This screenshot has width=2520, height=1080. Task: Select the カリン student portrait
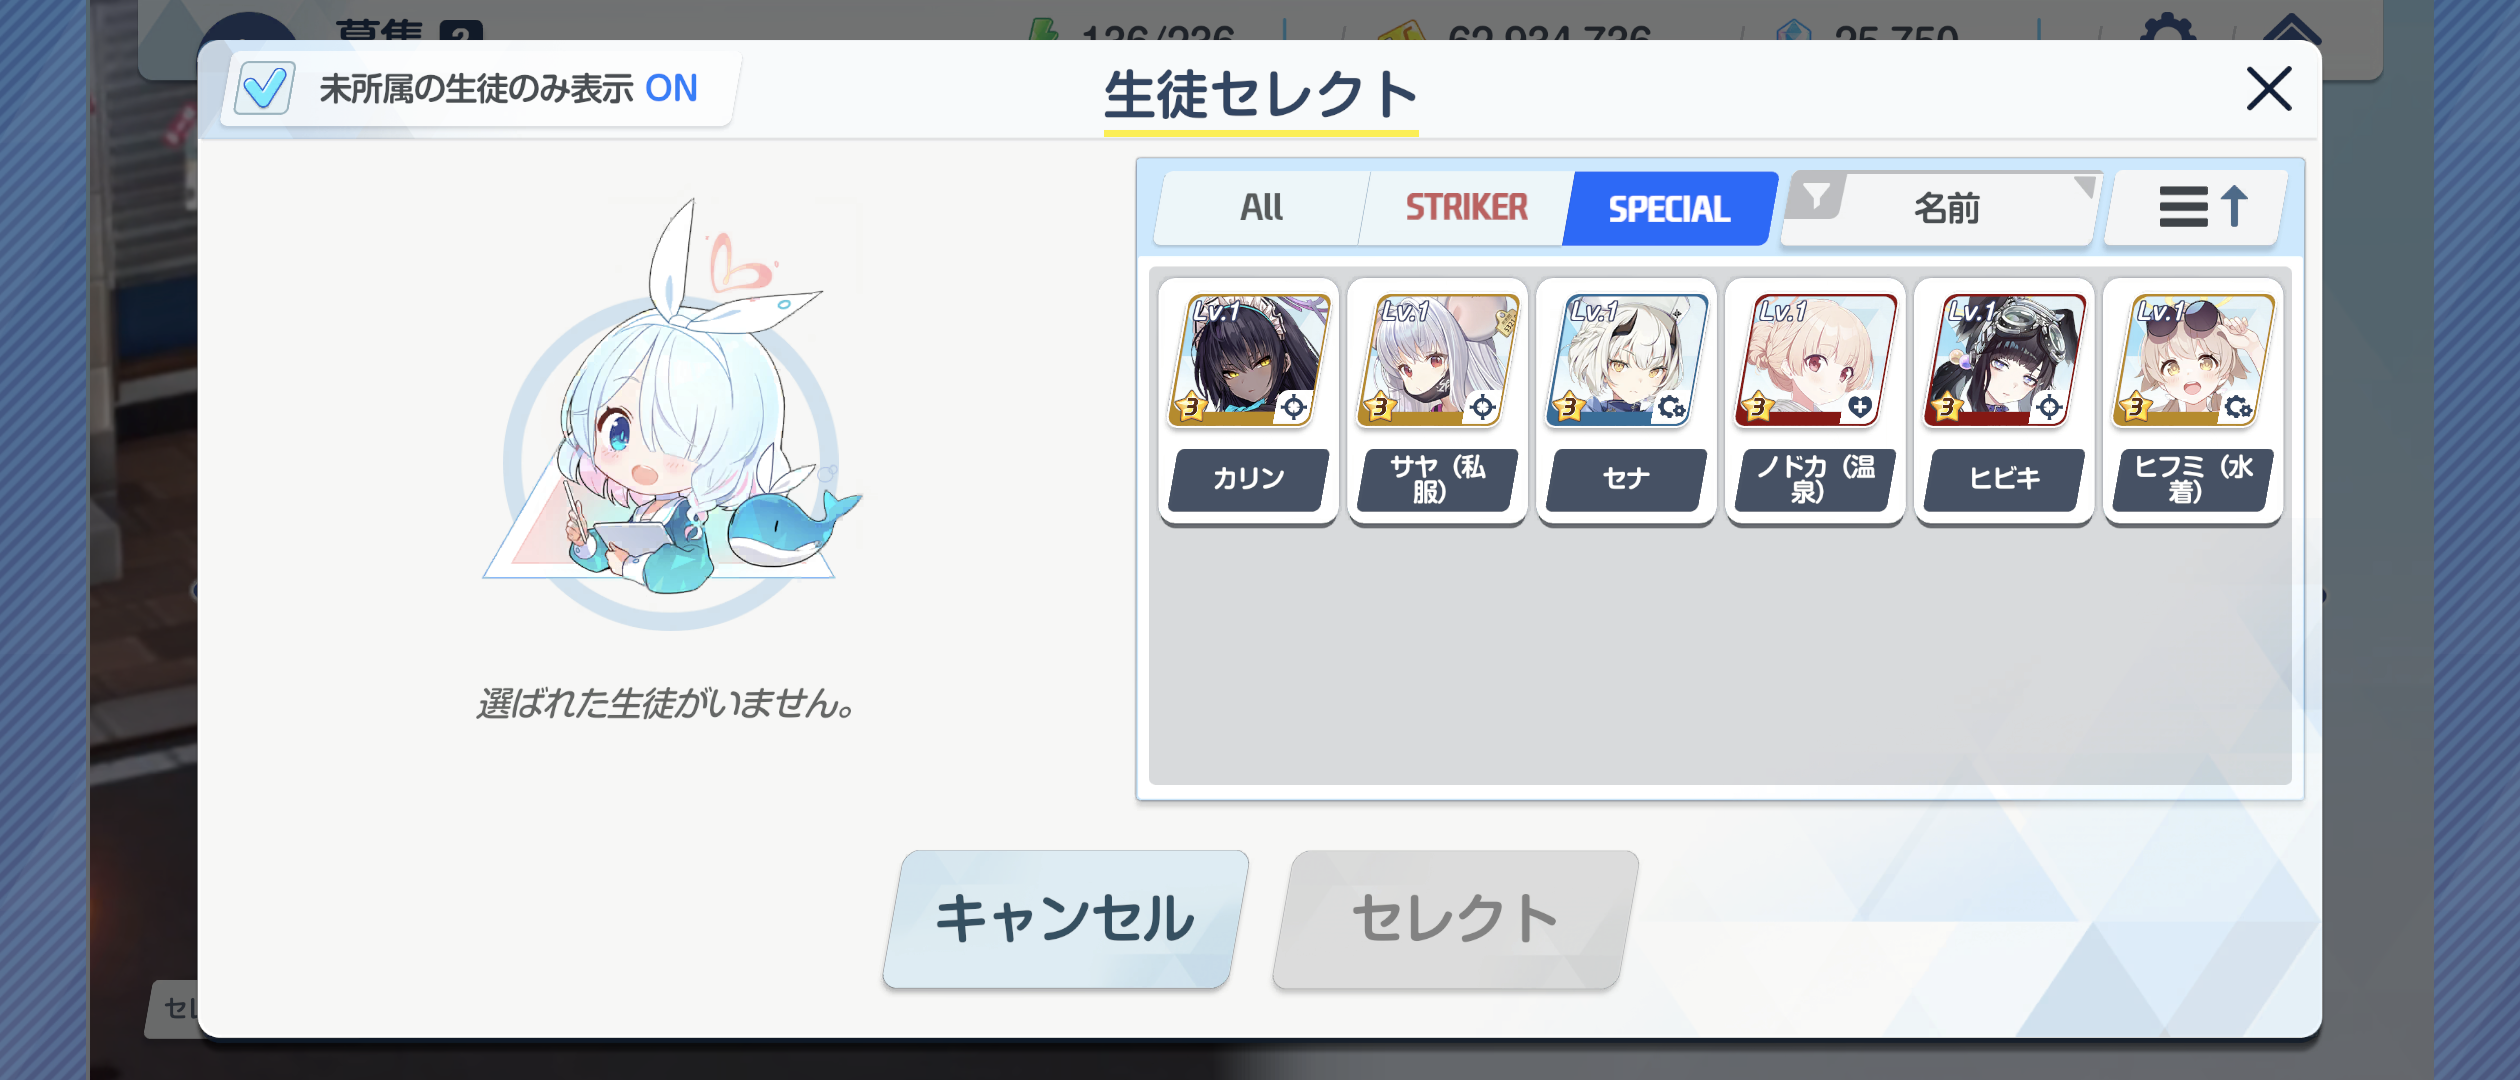click(1248, 361)
